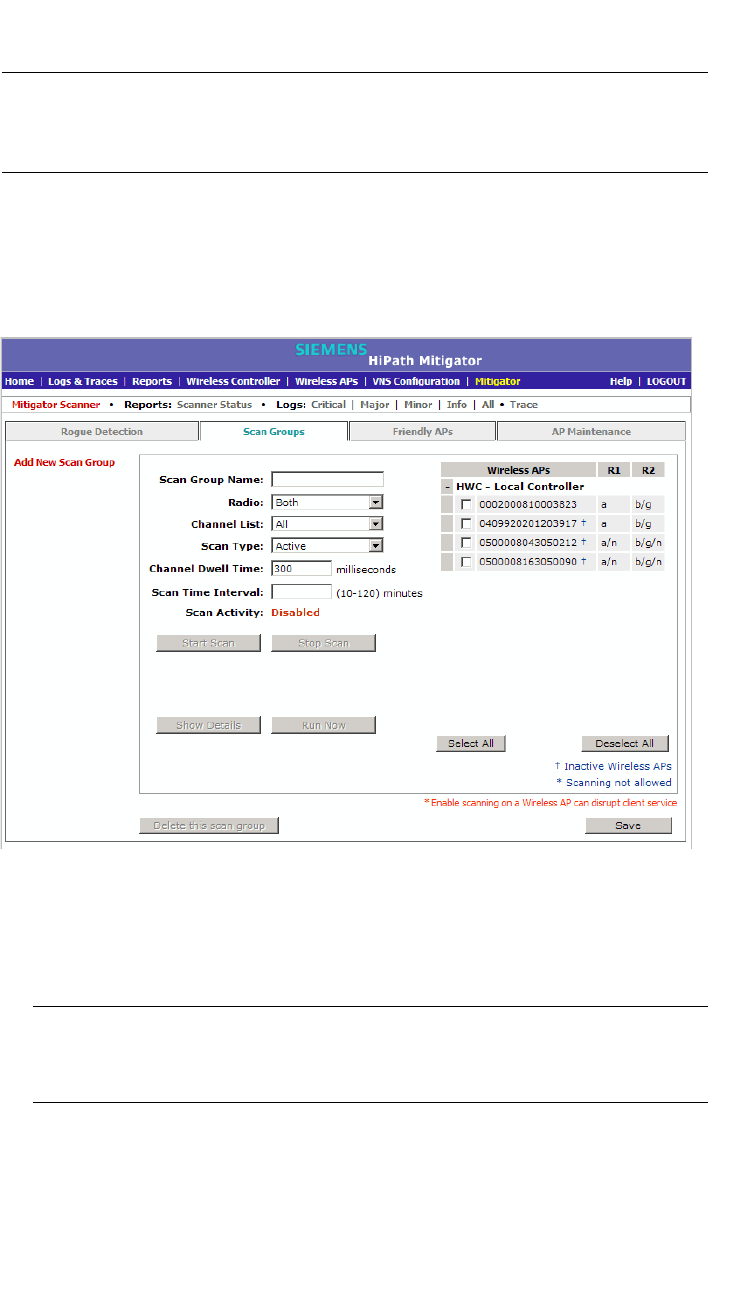The image size is (755, 1314).
Task: Switch to the Friendly APs tab
Action: coord(422,432)
